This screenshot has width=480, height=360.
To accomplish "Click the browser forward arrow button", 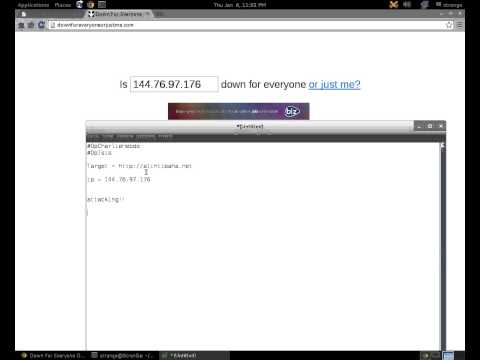I will (x=31, y=25).
